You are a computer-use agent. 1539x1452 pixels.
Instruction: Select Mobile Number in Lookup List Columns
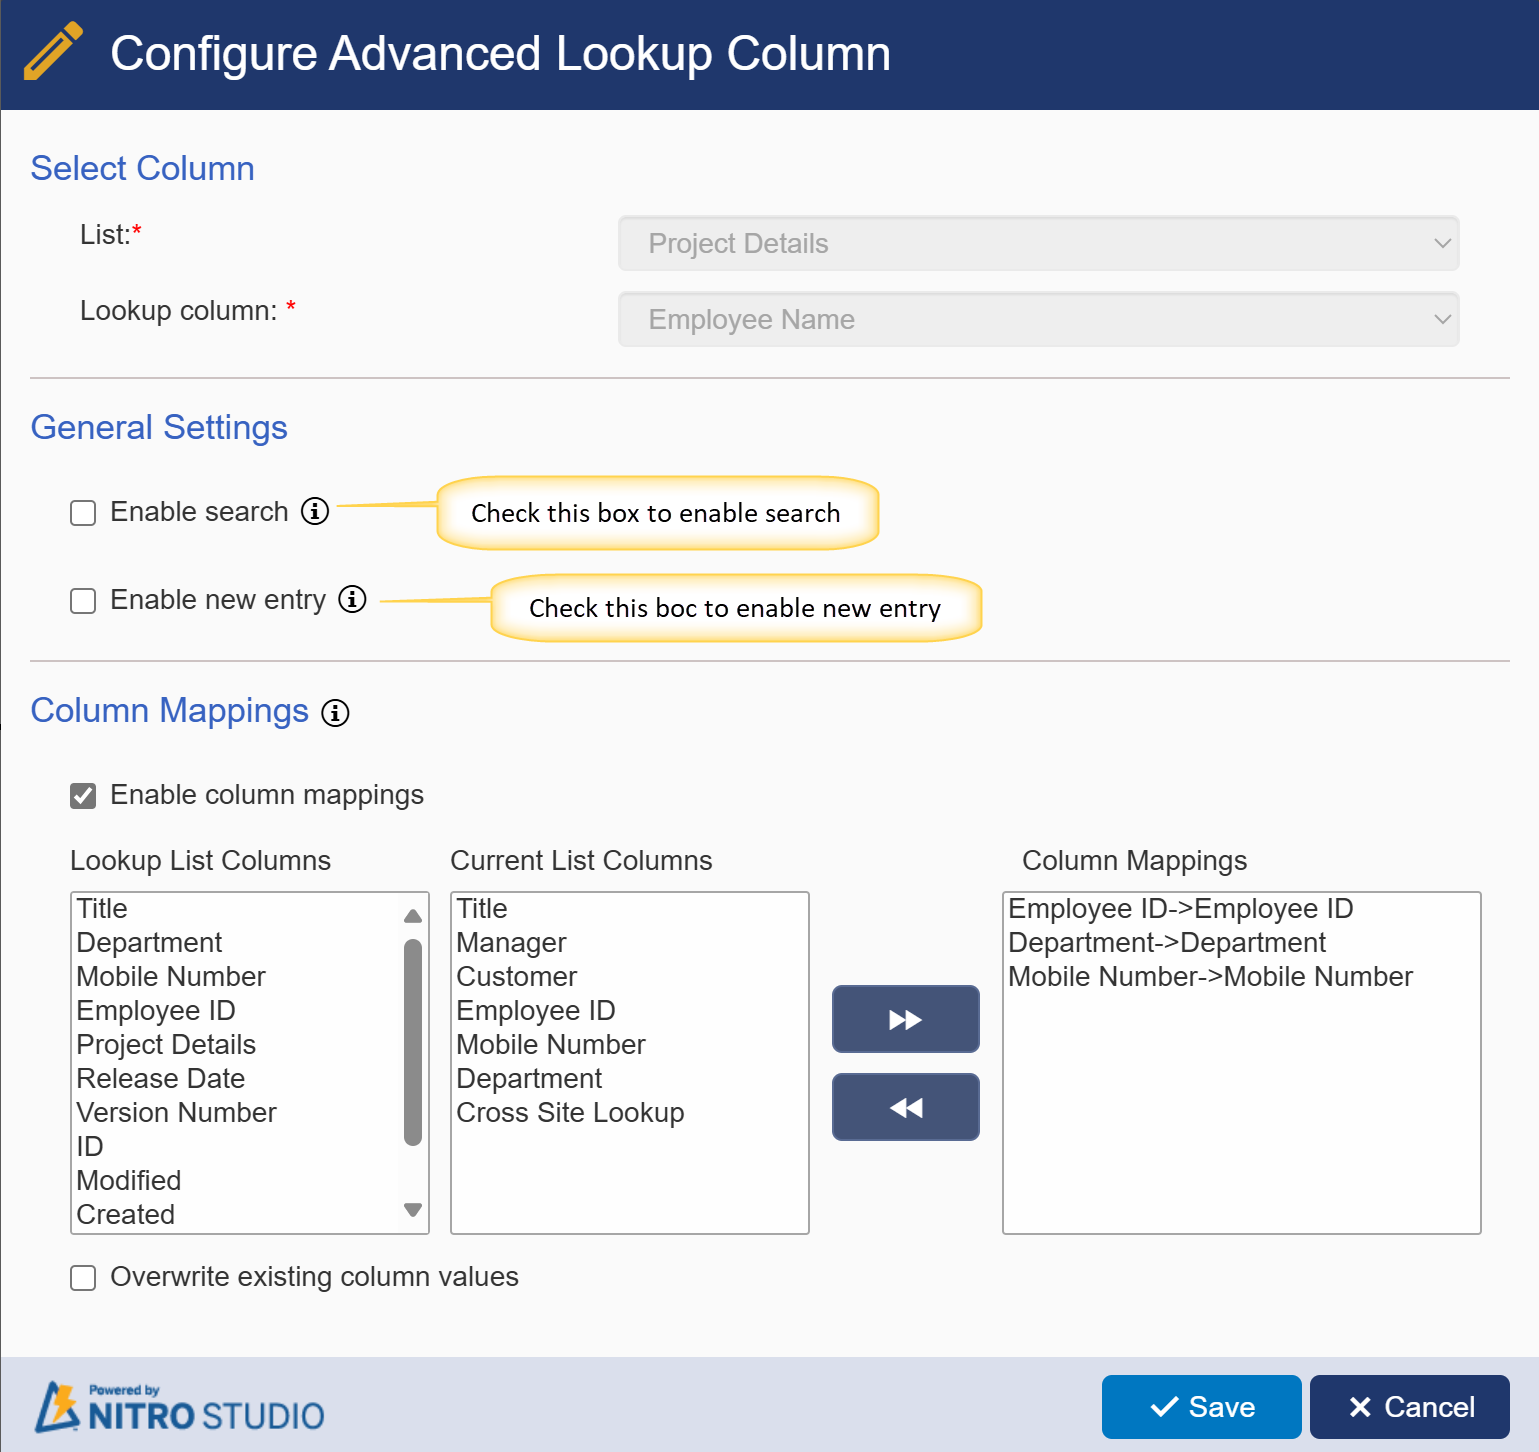point(237,977)
